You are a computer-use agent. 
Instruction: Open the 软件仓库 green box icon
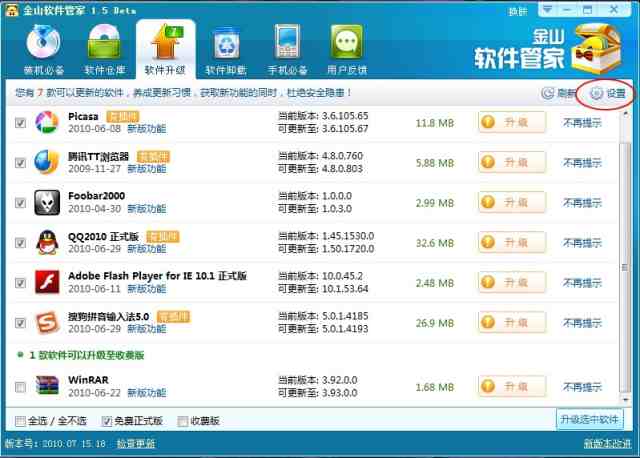click(104, 42)
